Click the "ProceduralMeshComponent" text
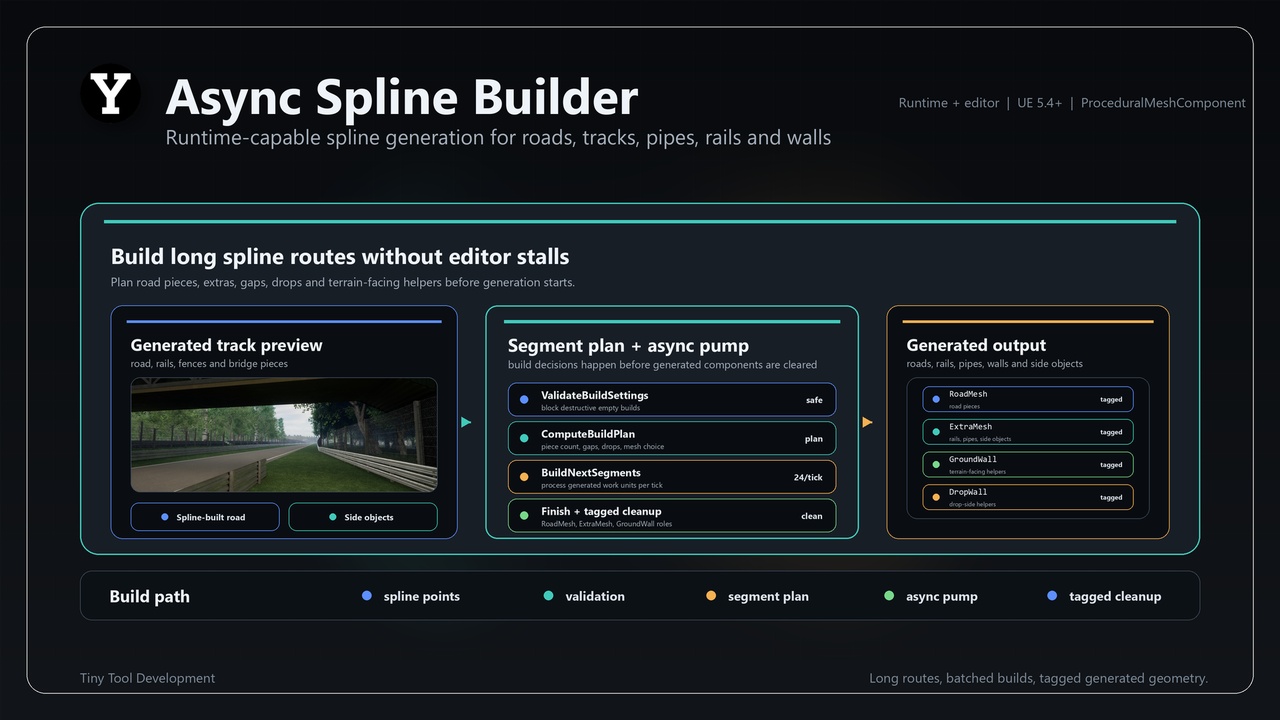The height and width of the screenshot is (720, 1280). [1163, 103]
